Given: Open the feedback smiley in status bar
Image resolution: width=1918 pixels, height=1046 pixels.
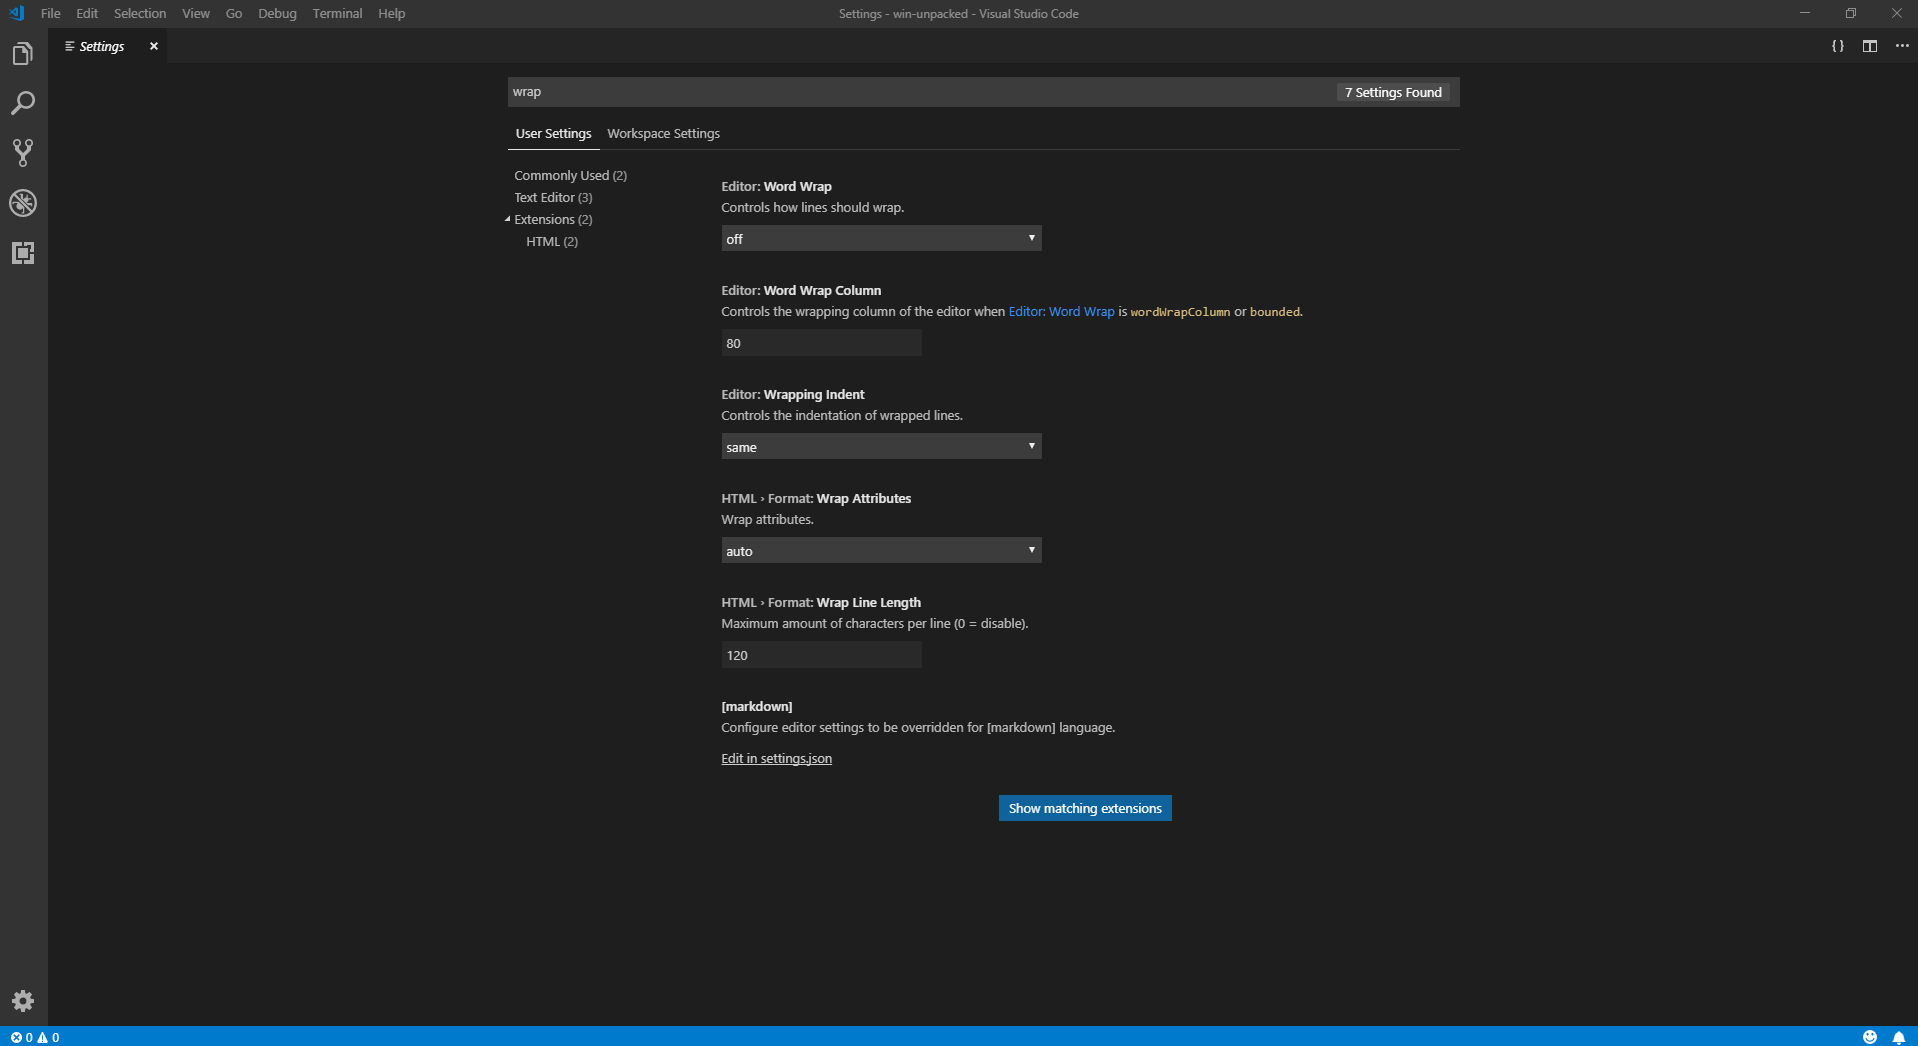Looking at the screenshot, I should tap(1870, 1037).
